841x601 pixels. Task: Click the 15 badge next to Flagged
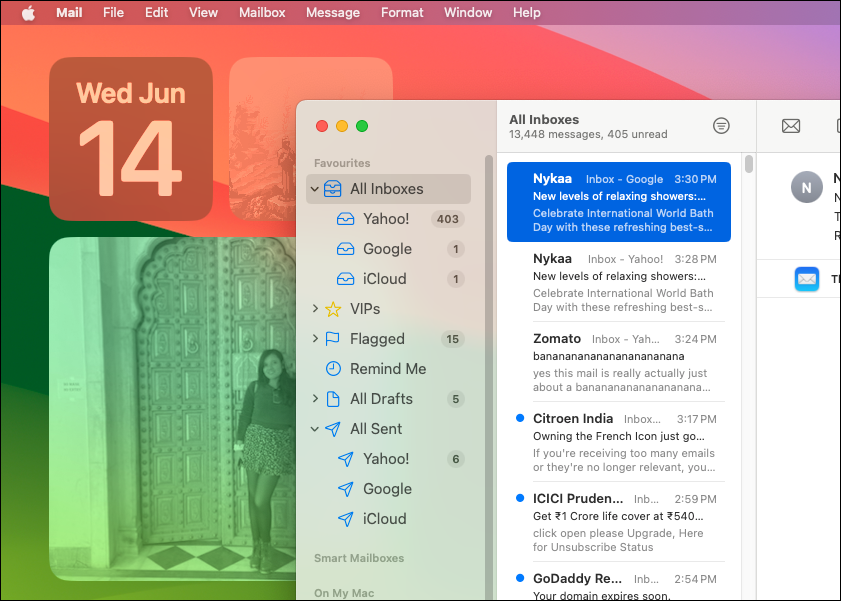click(452, 339)
